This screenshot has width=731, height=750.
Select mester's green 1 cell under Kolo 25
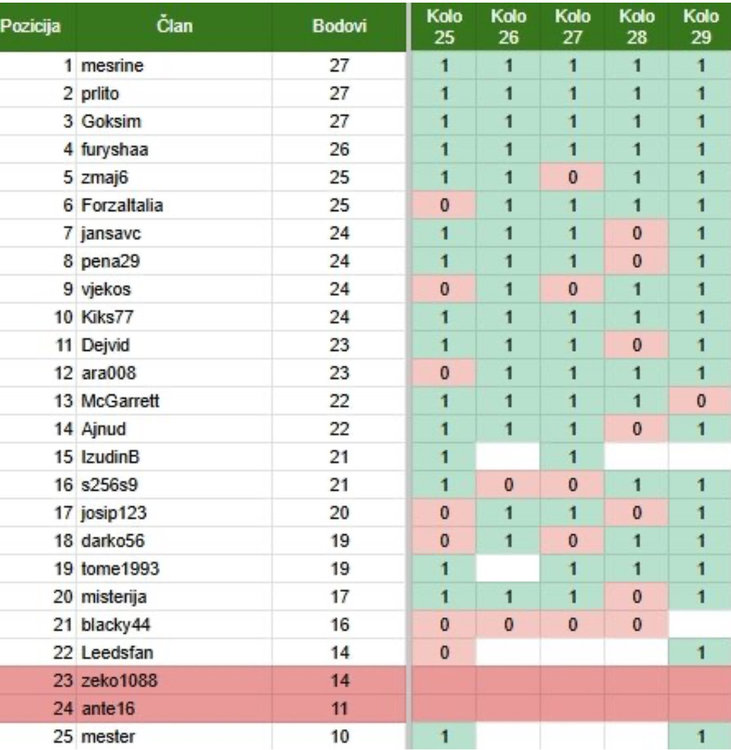click(444, 737)
